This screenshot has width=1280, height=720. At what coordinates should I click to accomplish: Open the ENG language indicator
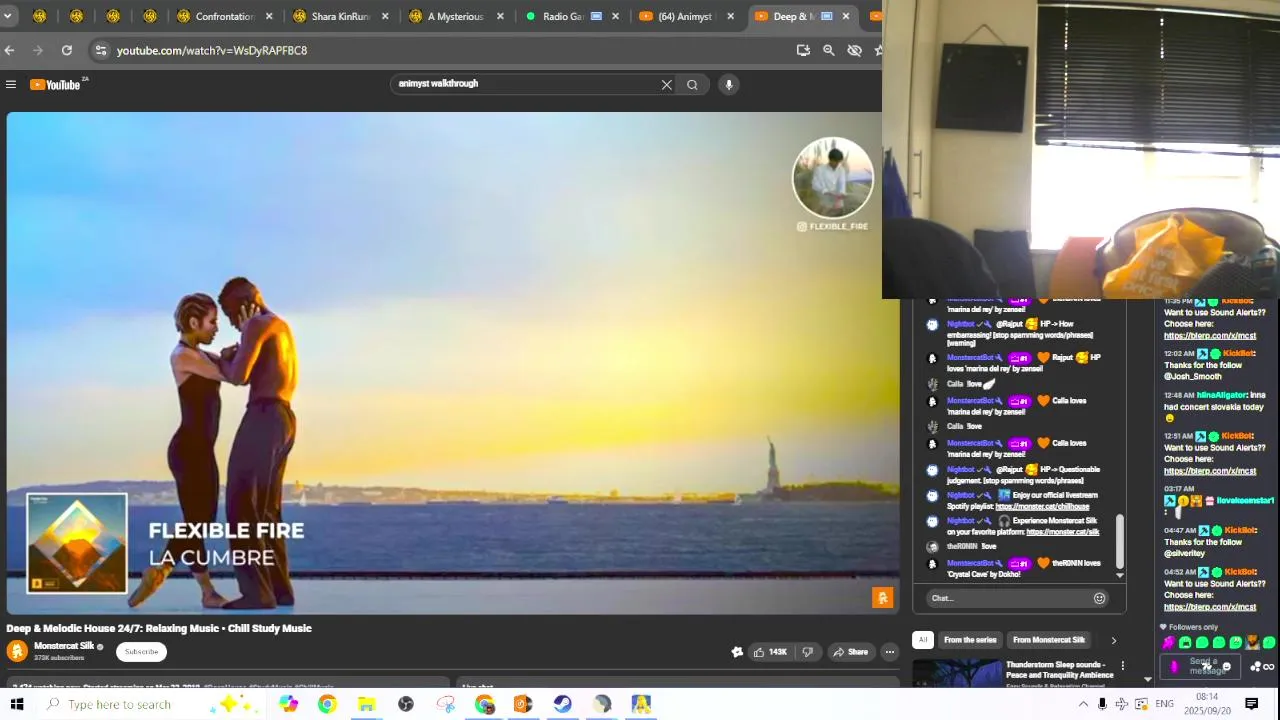[1165, 704]
